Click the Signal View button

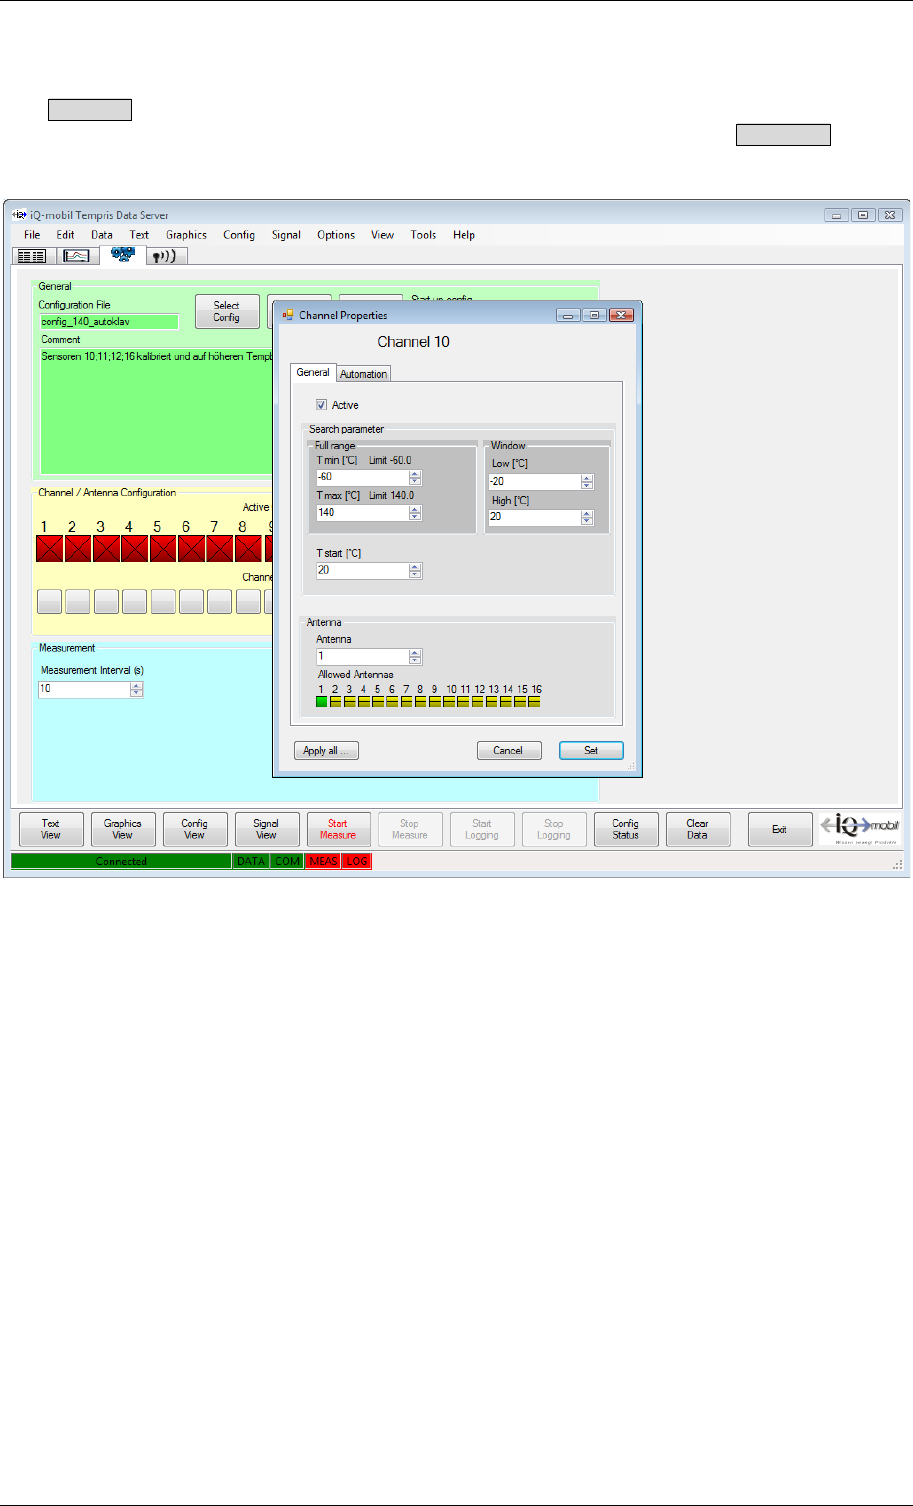[x=266, y=829]
